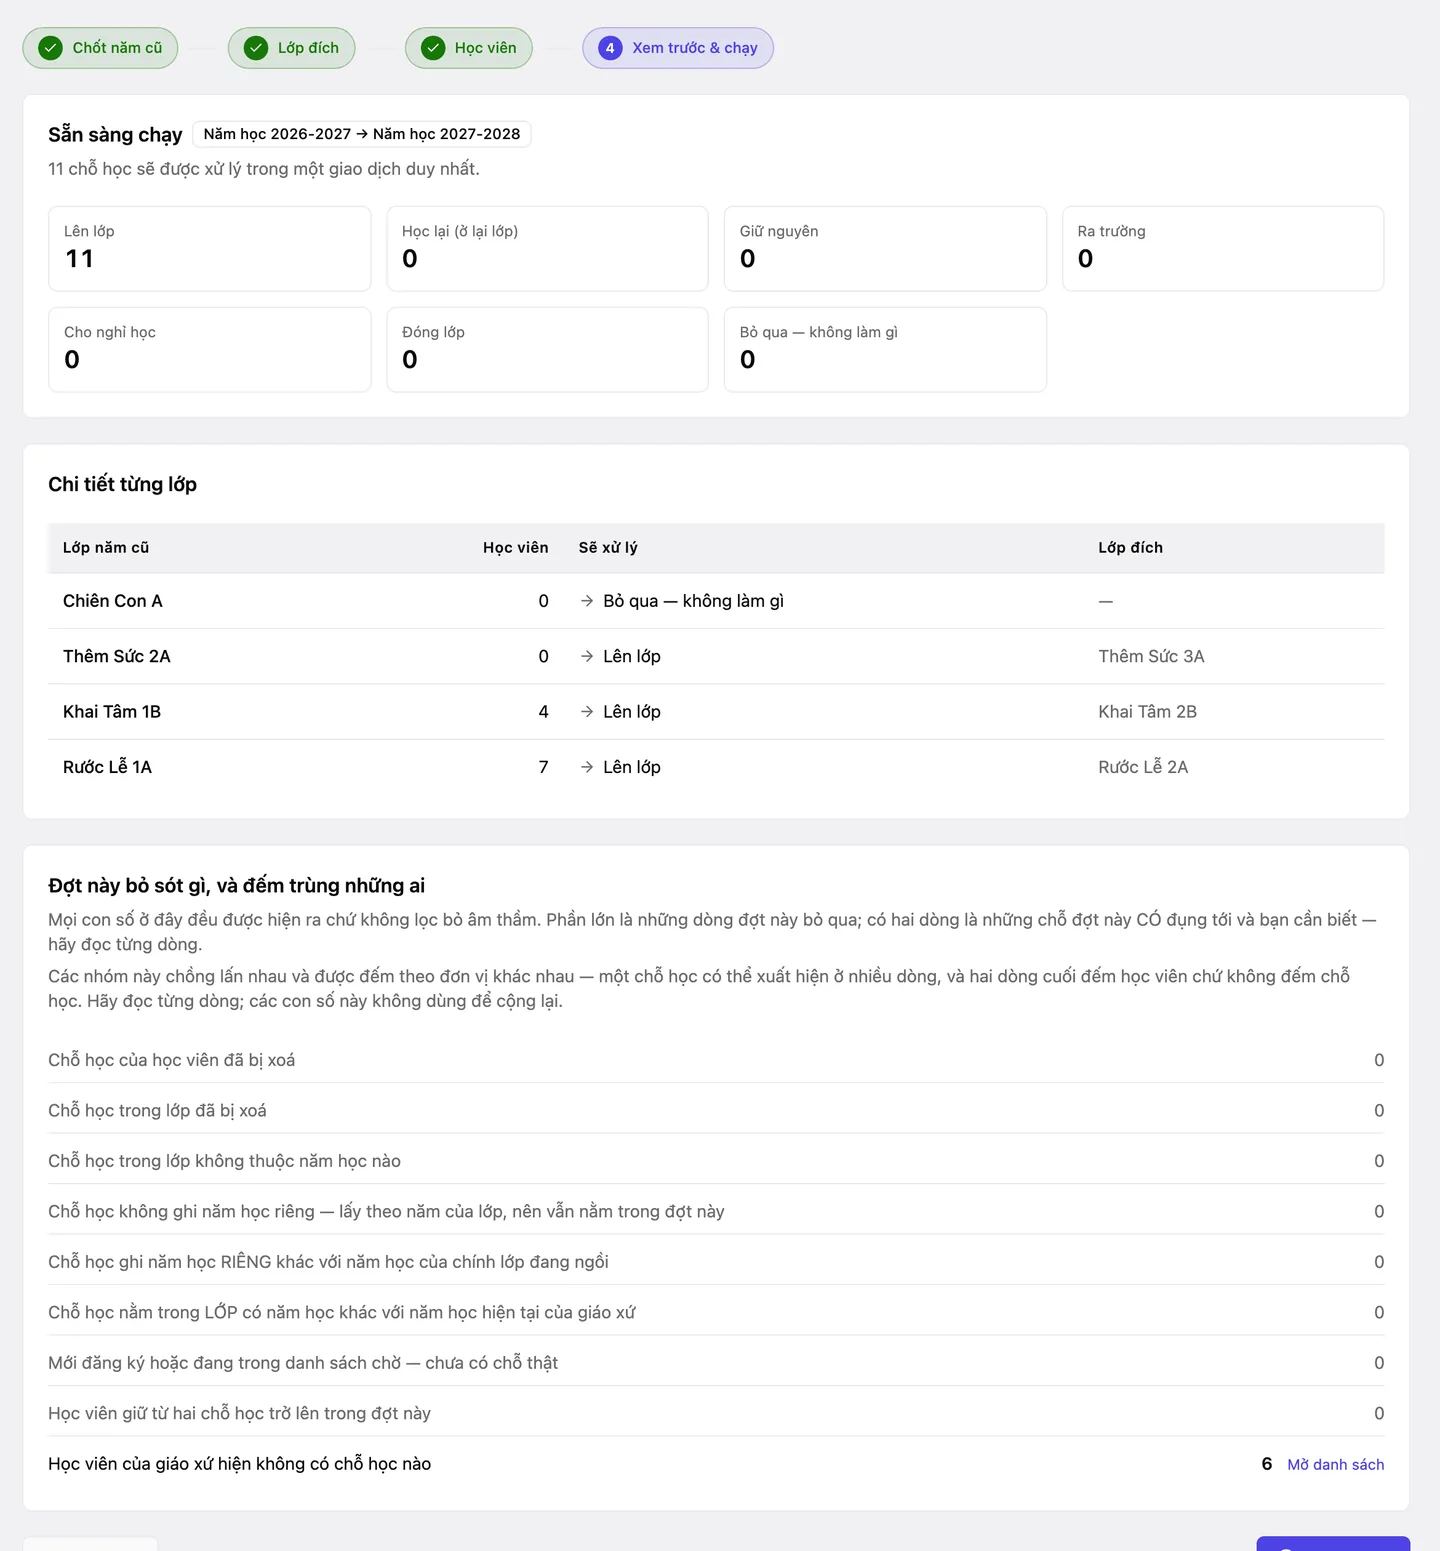This screenshot has height=1551, width=1440.
Task: Click the class name "Khai Tâm 1B"
Action: coord(112,712)
